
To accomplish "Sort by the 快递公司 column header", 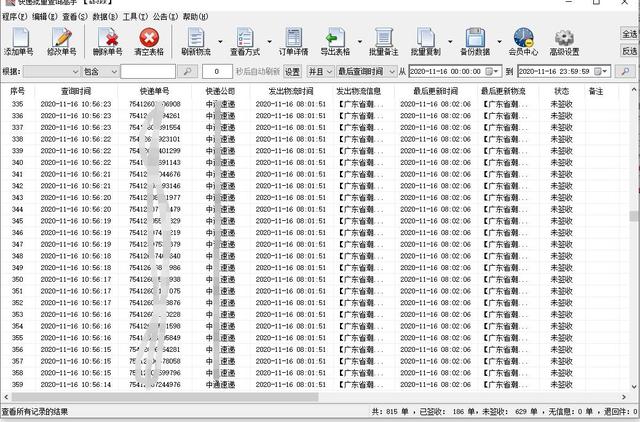I will [x=220, y=91].
